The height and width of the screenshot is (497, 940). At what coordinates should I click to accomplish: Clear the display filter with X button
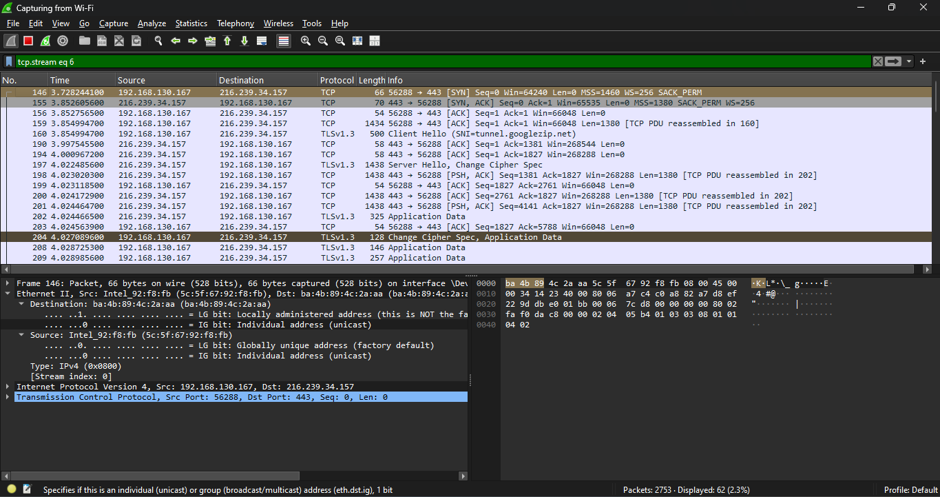coord(878,61)
